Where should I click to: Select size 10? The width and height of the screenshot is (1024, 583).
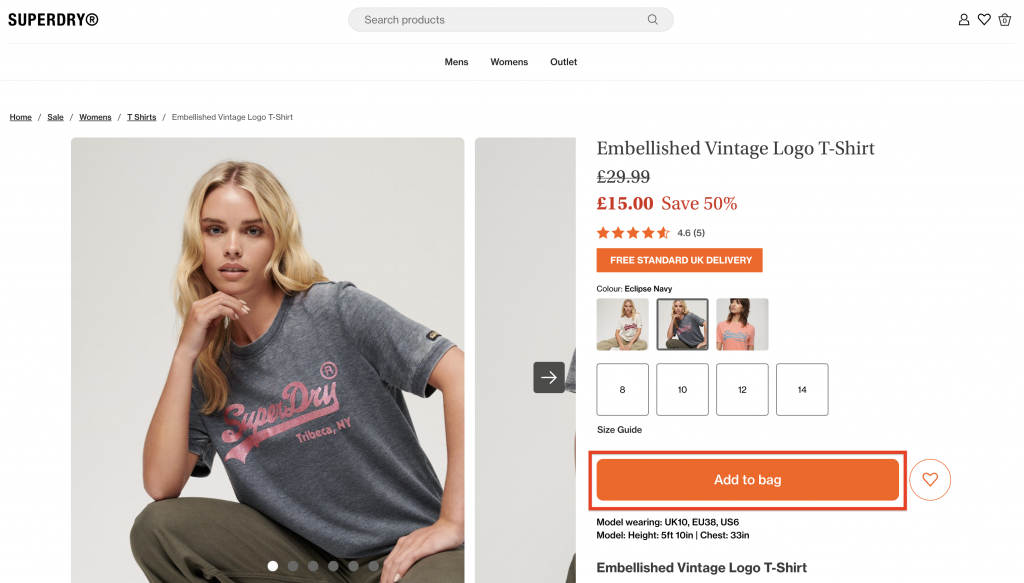tap(682, 389)
